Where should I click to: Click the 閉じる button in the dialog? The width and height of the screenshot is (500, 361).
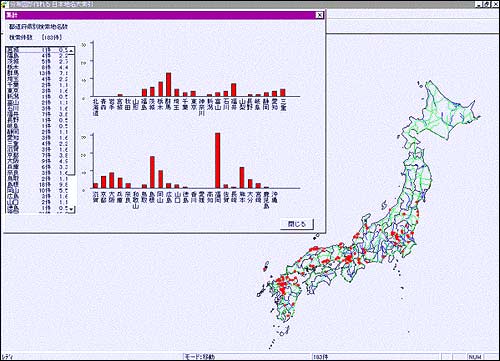coord(296,224)
